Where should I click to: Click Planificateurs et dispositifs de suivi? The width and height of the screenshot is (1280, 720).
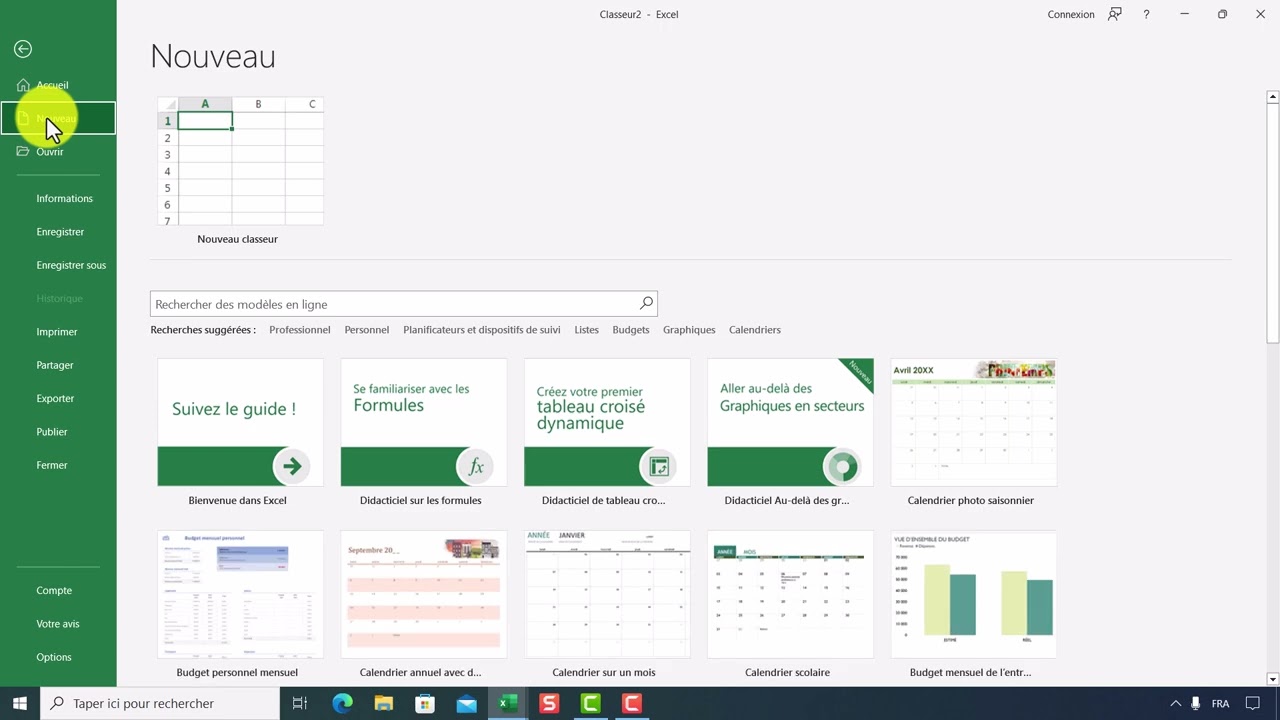(481, 330)
